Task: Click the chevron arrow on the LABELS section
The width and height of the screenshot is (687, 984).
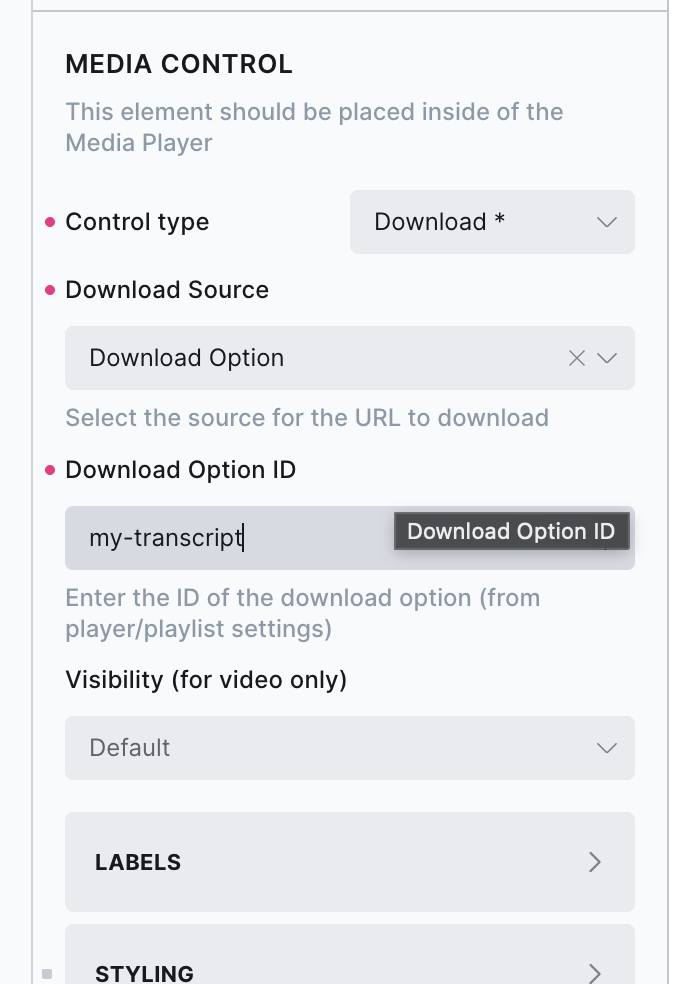Action: click(x=595, y=862)
